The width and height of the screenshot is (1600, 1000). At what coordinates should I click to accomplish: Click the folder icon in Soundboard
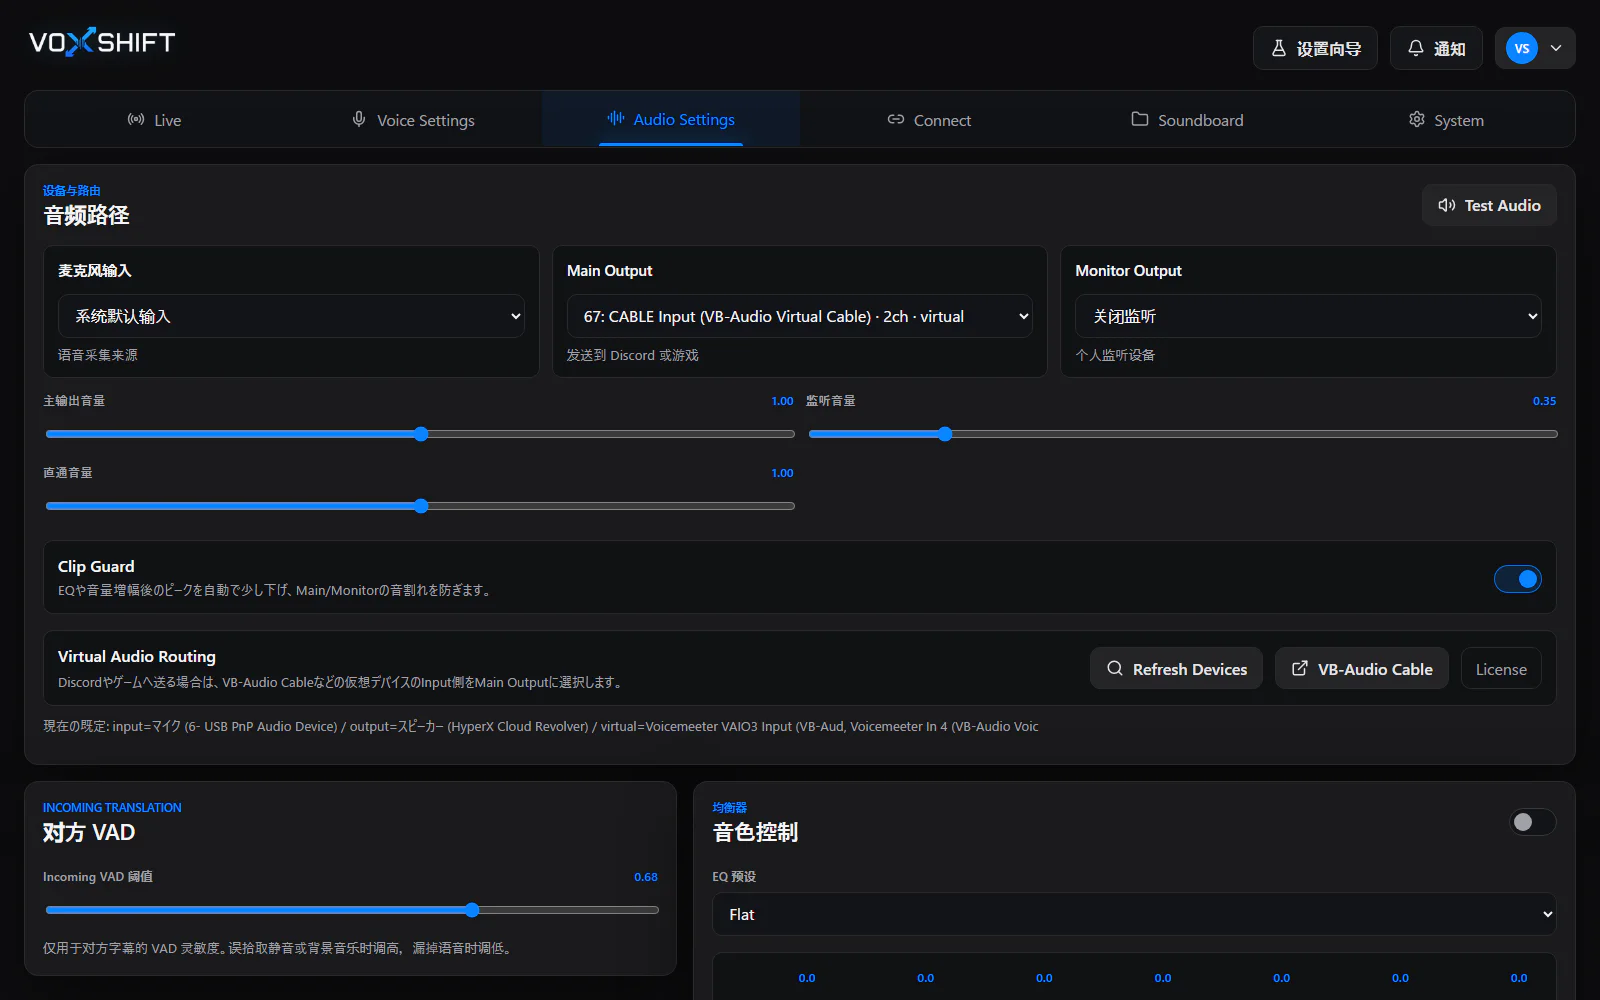[x=1140, y=119]
